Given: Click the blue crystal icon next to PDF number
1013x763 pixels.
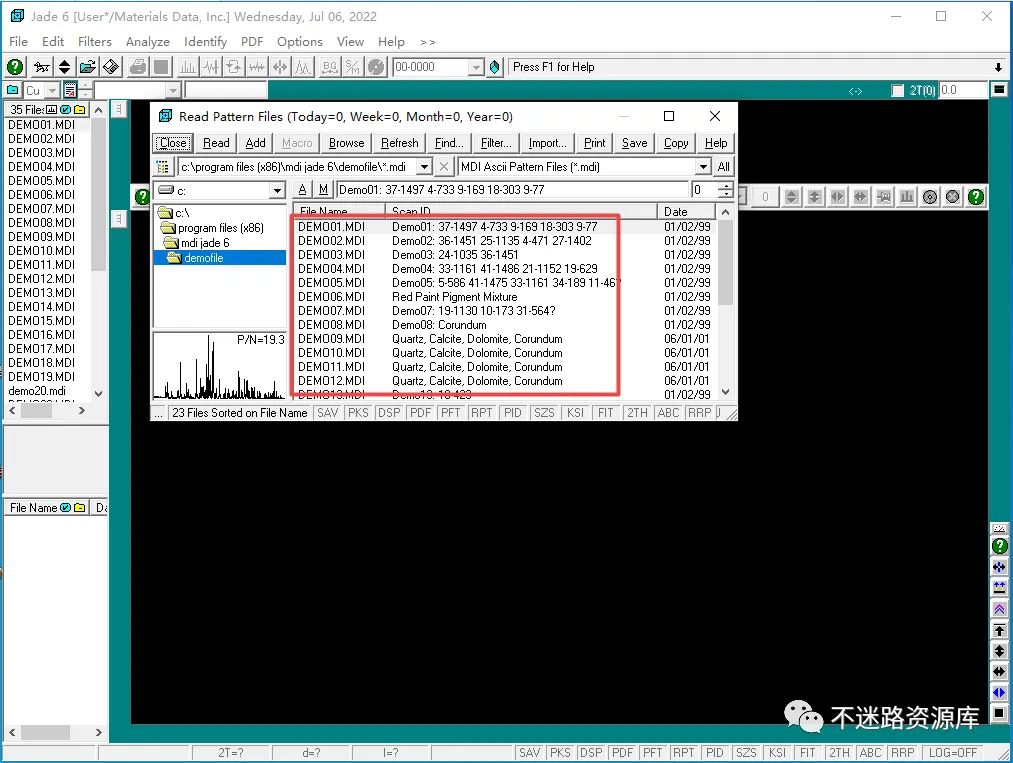Looking at the screenshot, I should (x=495, y=67).
